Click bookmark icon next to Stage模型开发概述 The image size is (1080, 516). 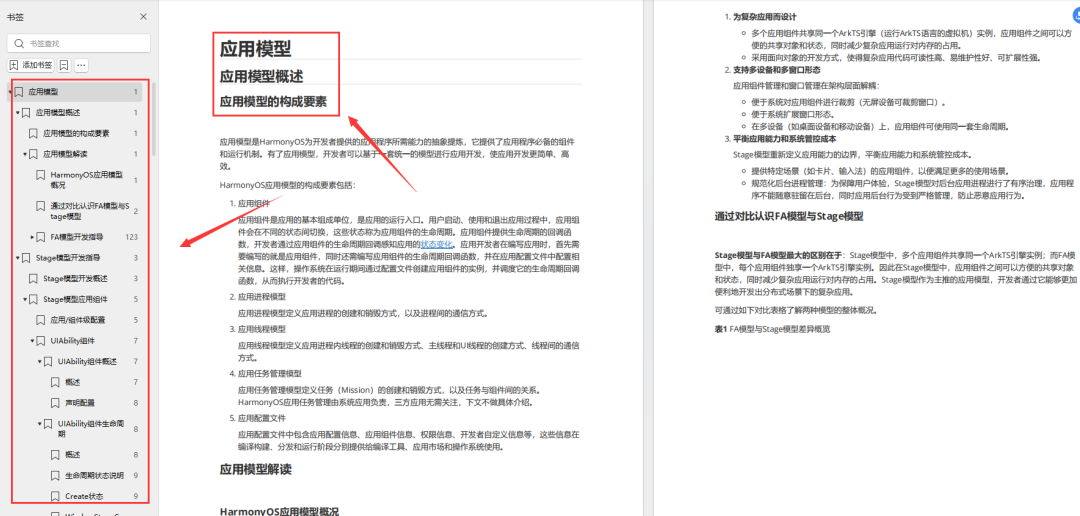click(x=33, y=278)
